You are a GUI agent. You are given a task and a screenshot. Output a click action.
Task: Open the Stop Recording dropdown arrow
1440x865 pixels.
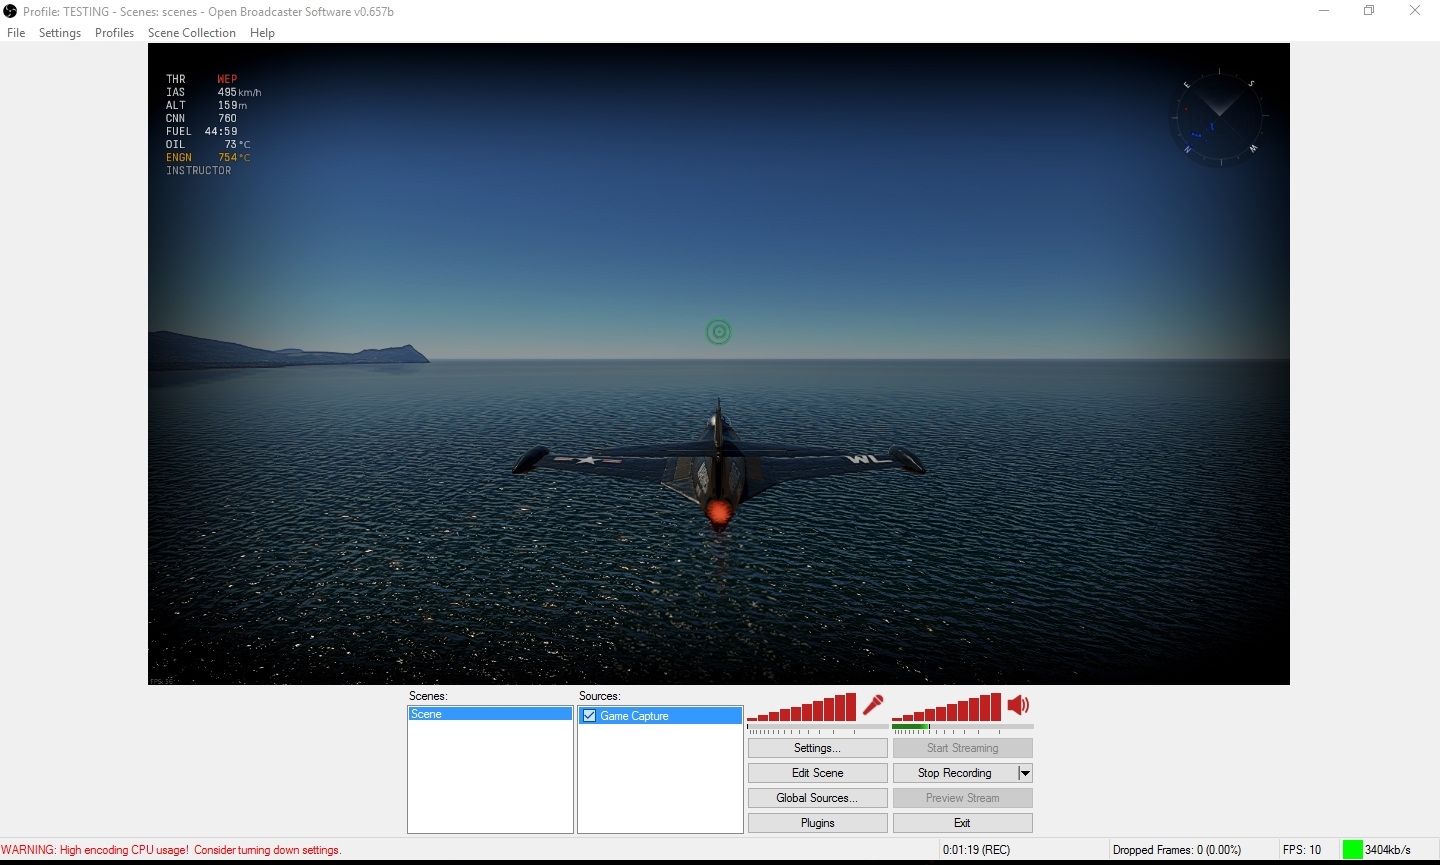1025,773
